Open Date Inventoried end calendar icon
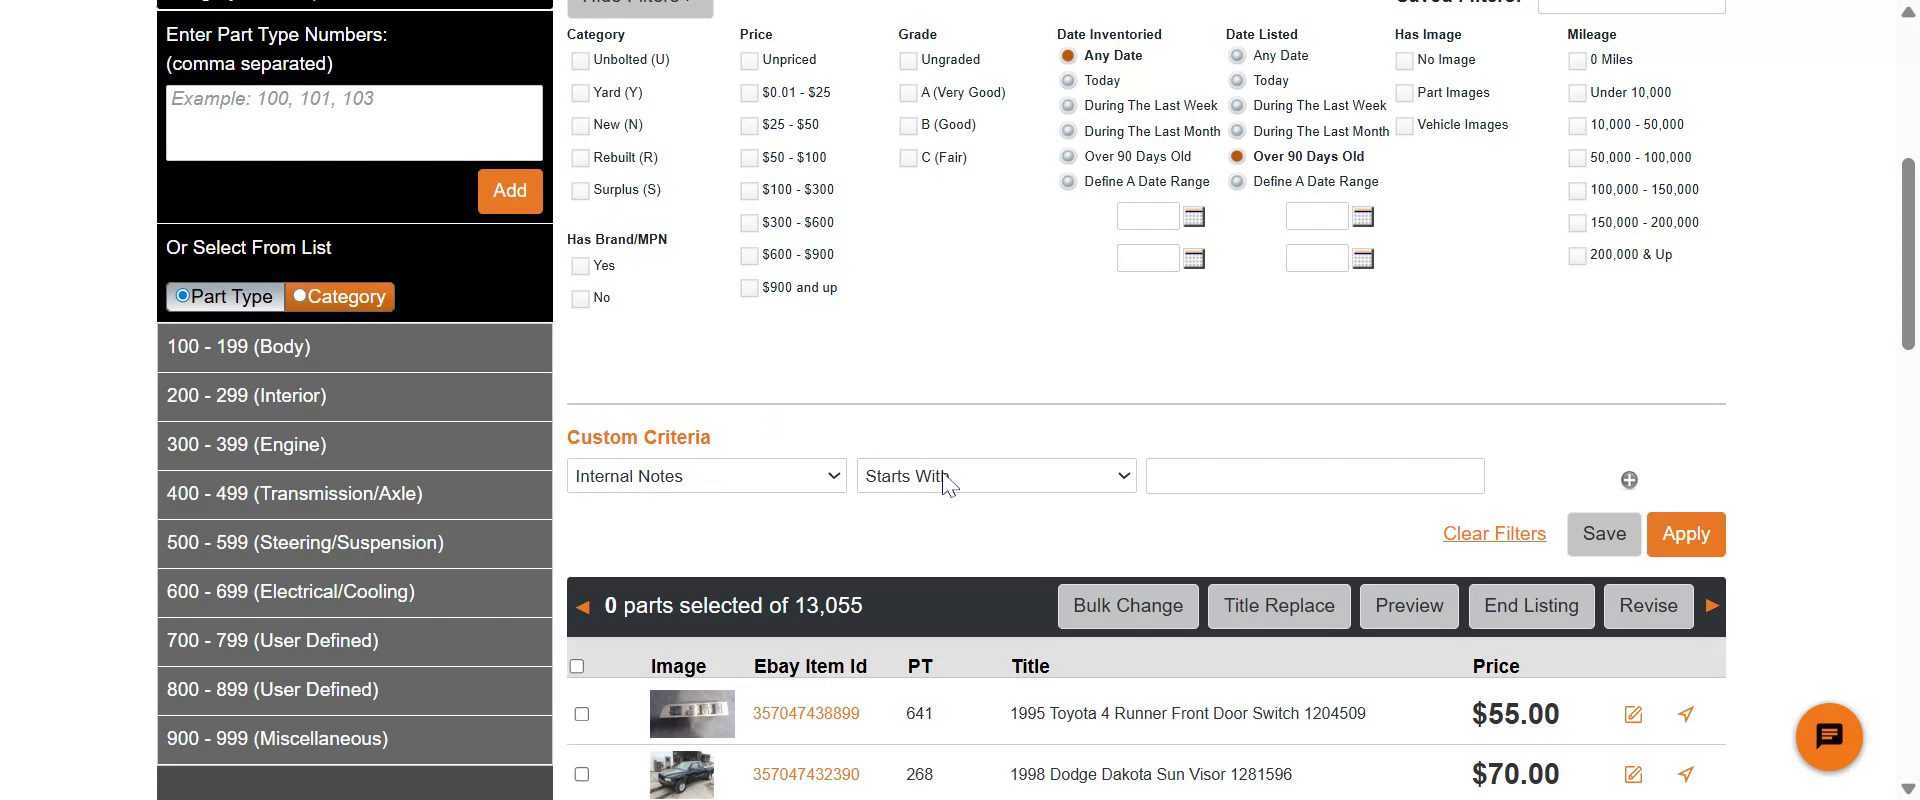The height and width of the screenshot is (800, 1920). pos(1194,259)
